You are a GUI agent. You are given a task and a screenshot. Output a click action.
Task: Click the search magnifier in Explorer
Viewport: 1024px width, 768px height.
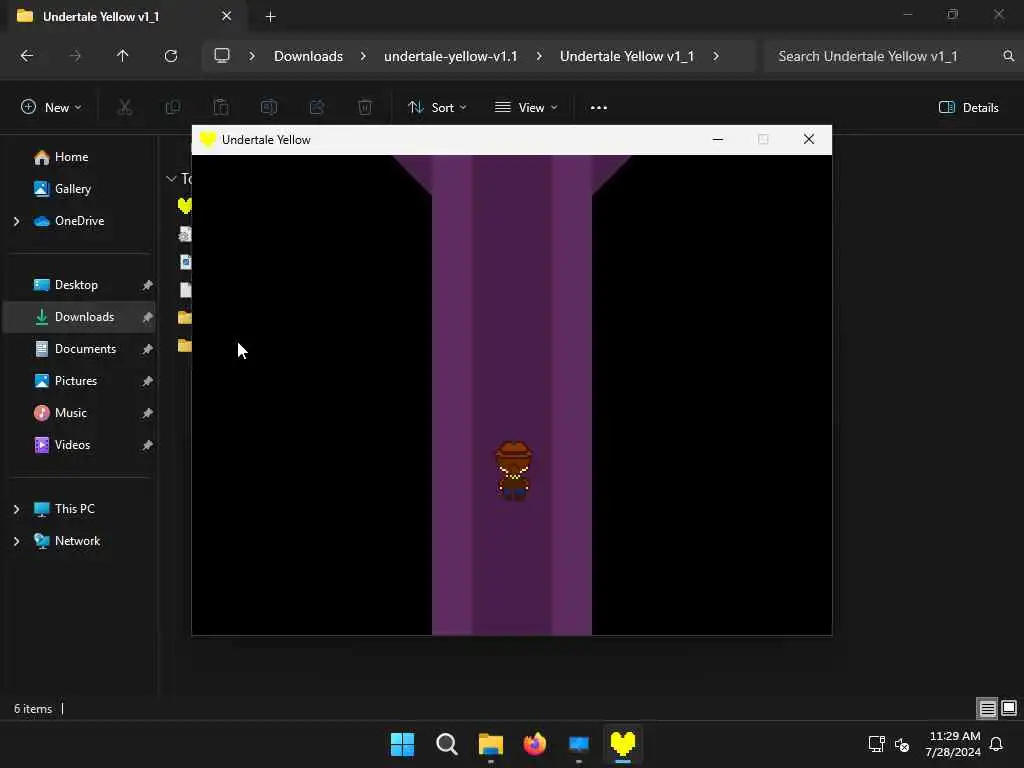1008,56
